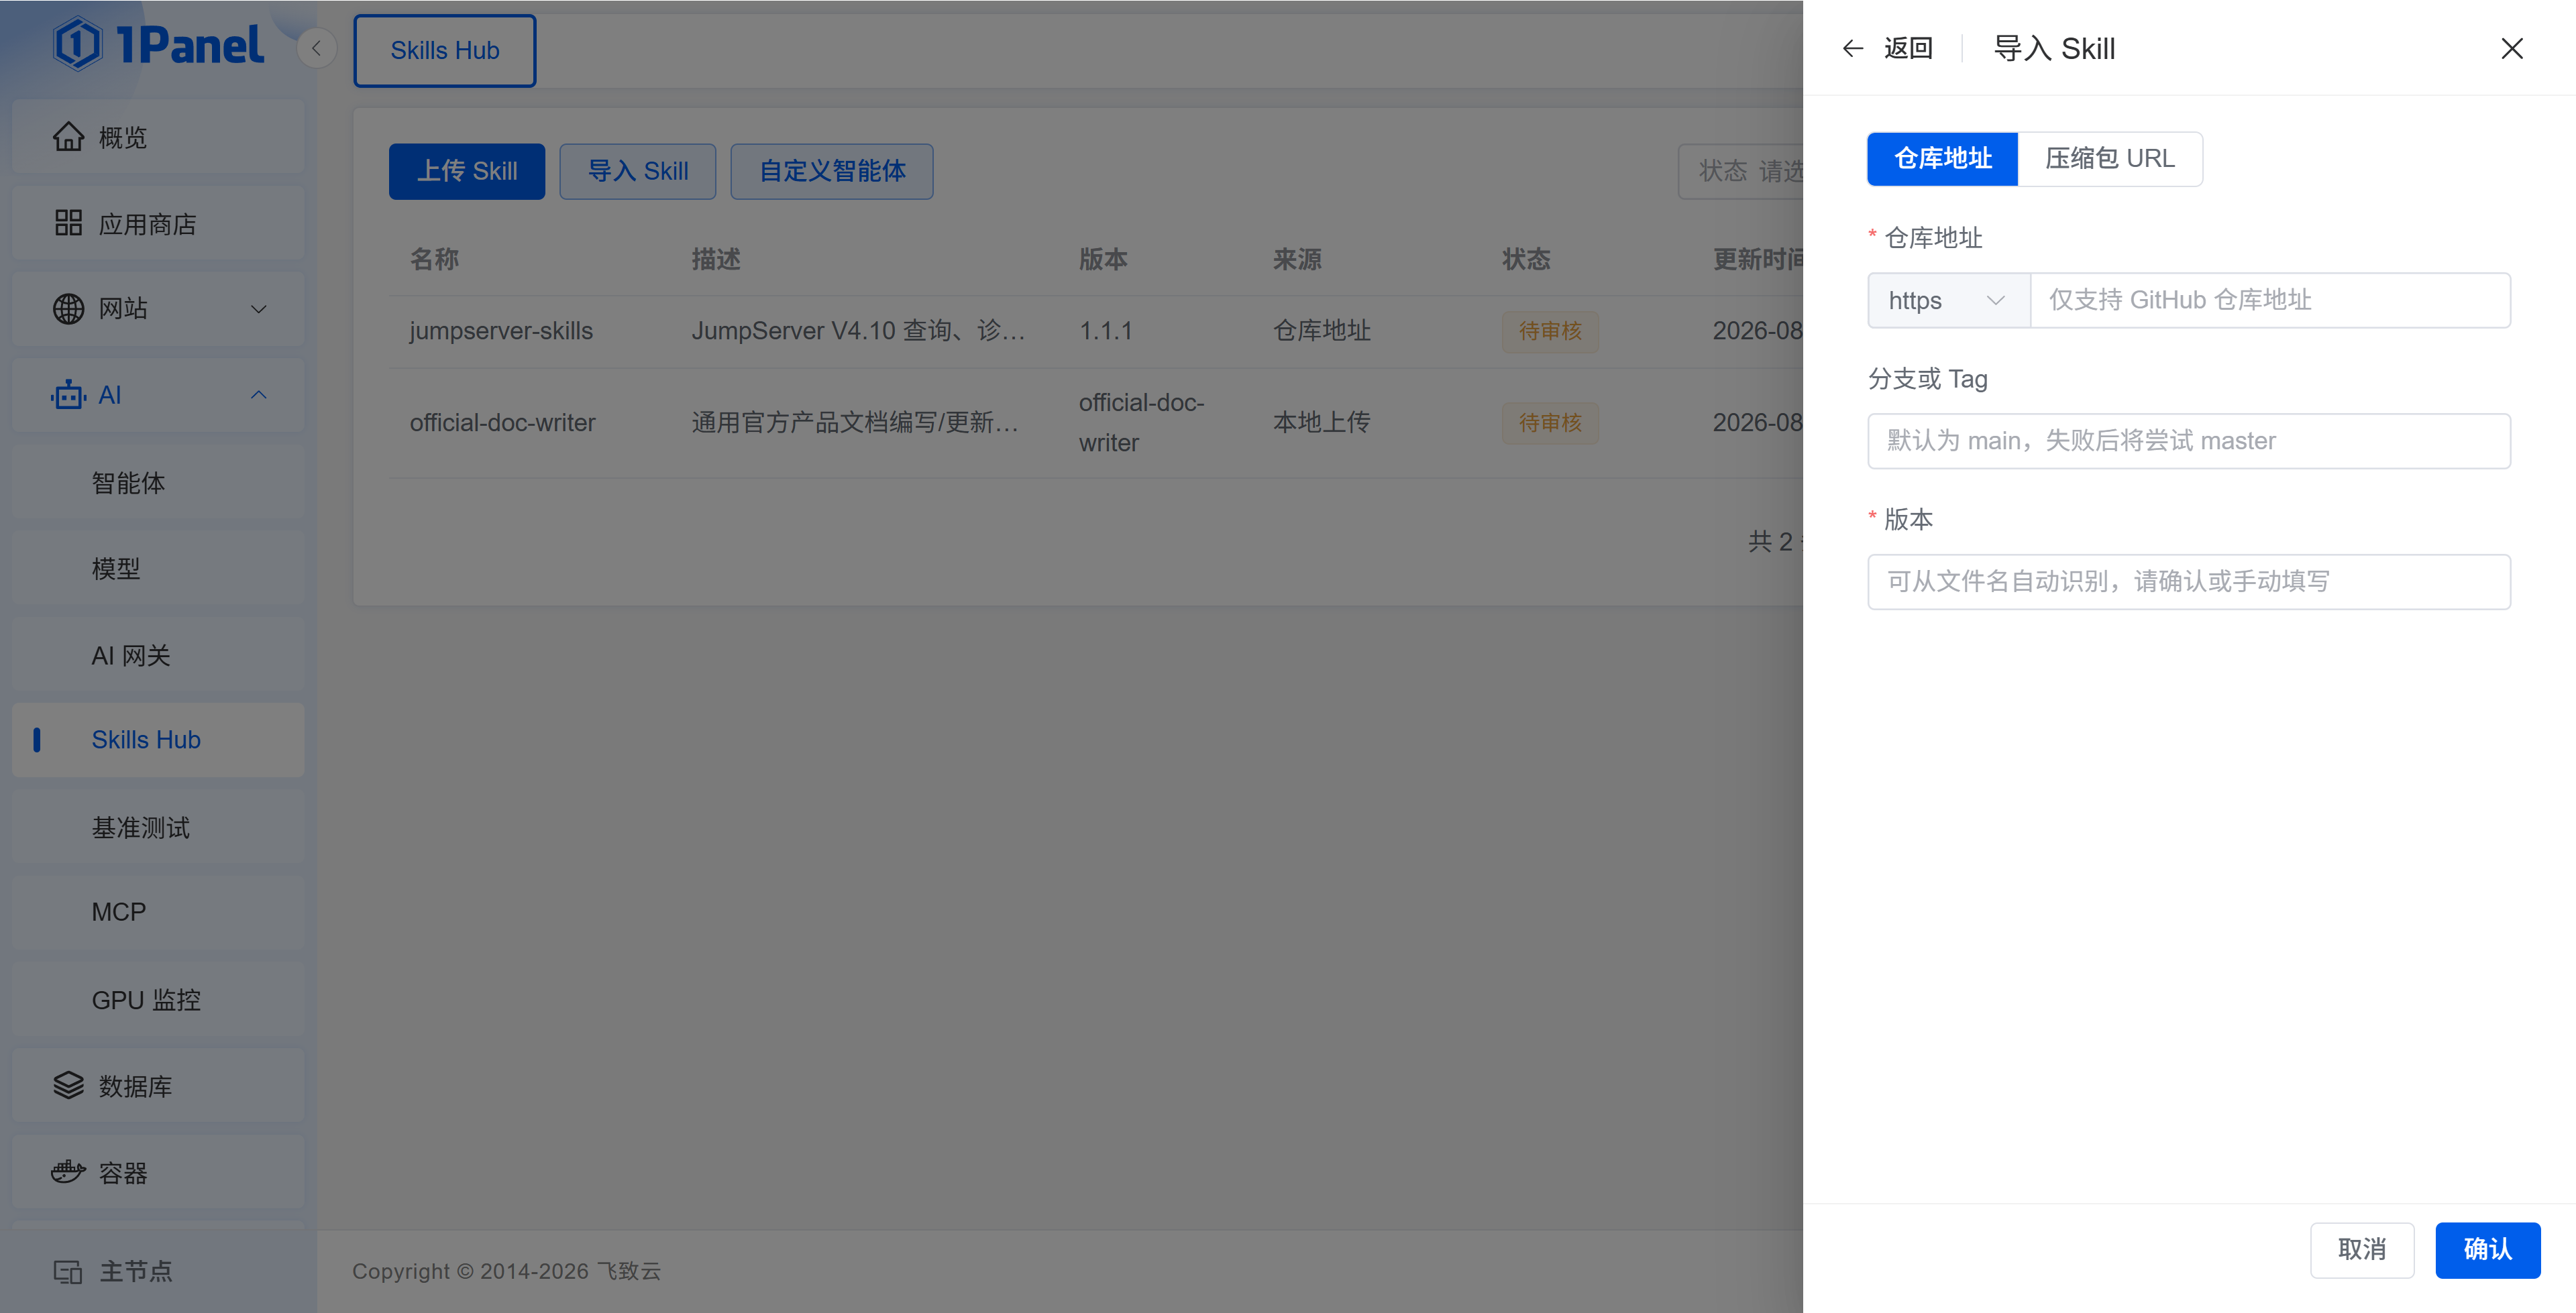This screenshot has height=1313, width=2576.
Task: Open 模型 in the sidebar
Action: pos(158,569)
